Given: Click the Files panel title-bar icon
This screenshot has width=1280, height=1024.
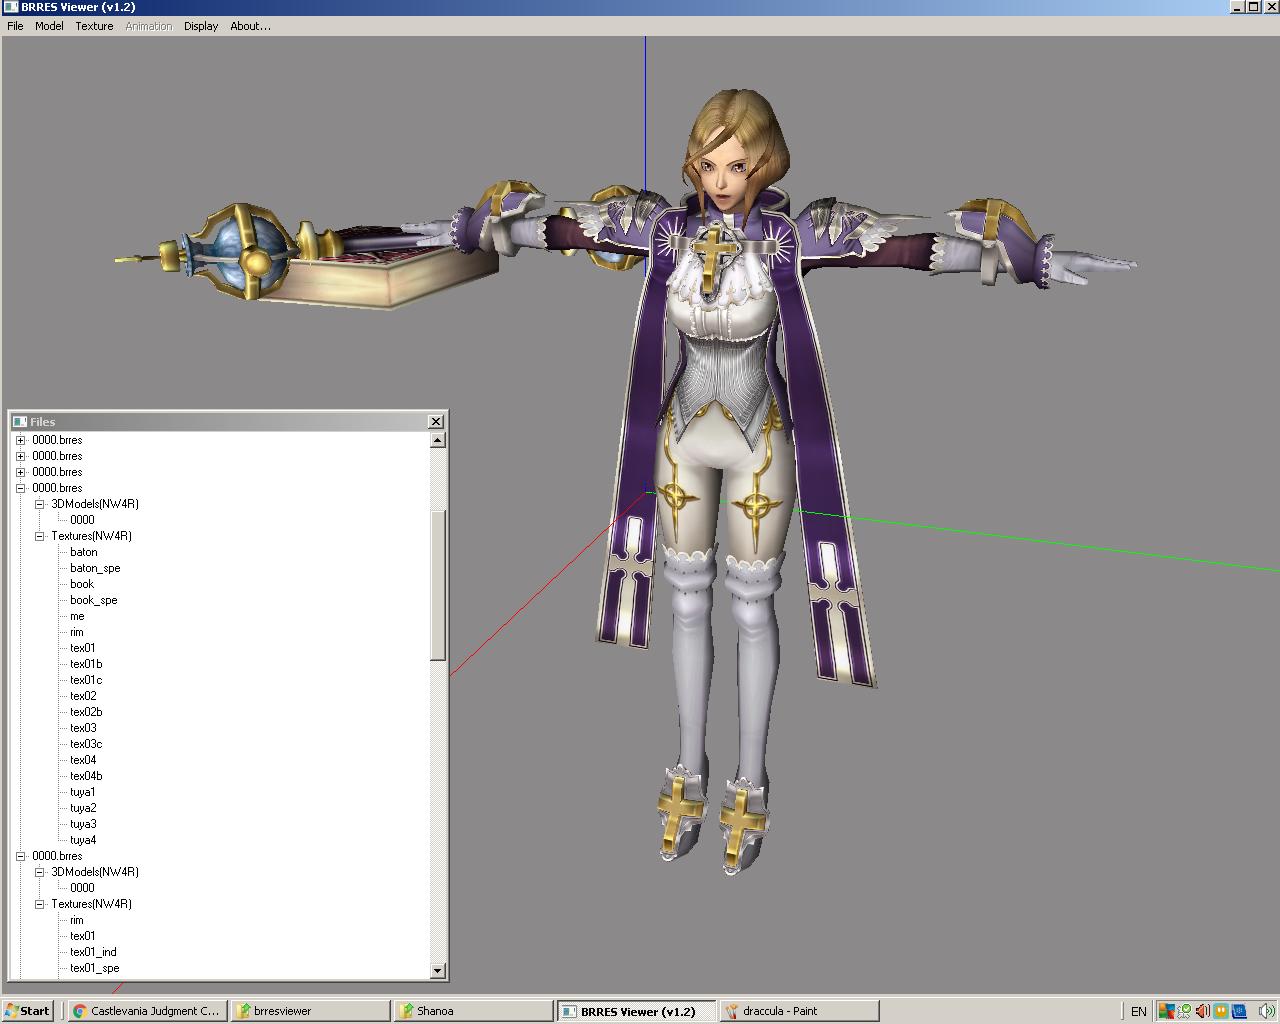Looking at the screenshot, I should pyautogui.click(x=20, y=421).
